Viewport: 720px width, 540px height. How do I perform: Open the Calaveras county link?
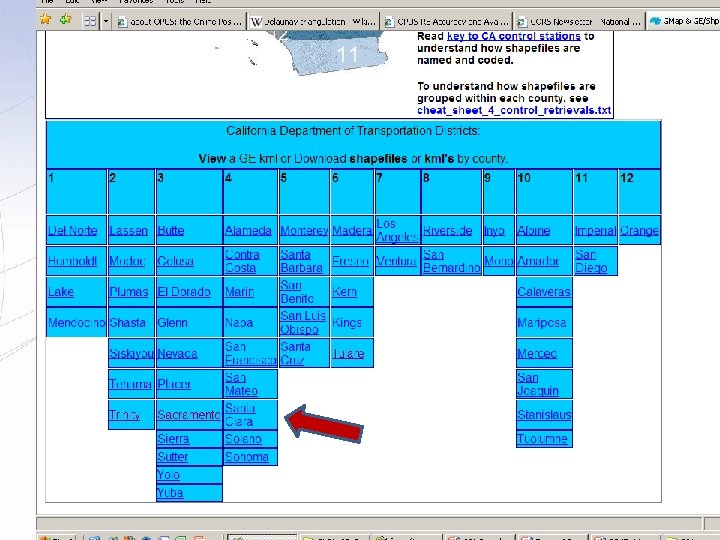(544, 292)
